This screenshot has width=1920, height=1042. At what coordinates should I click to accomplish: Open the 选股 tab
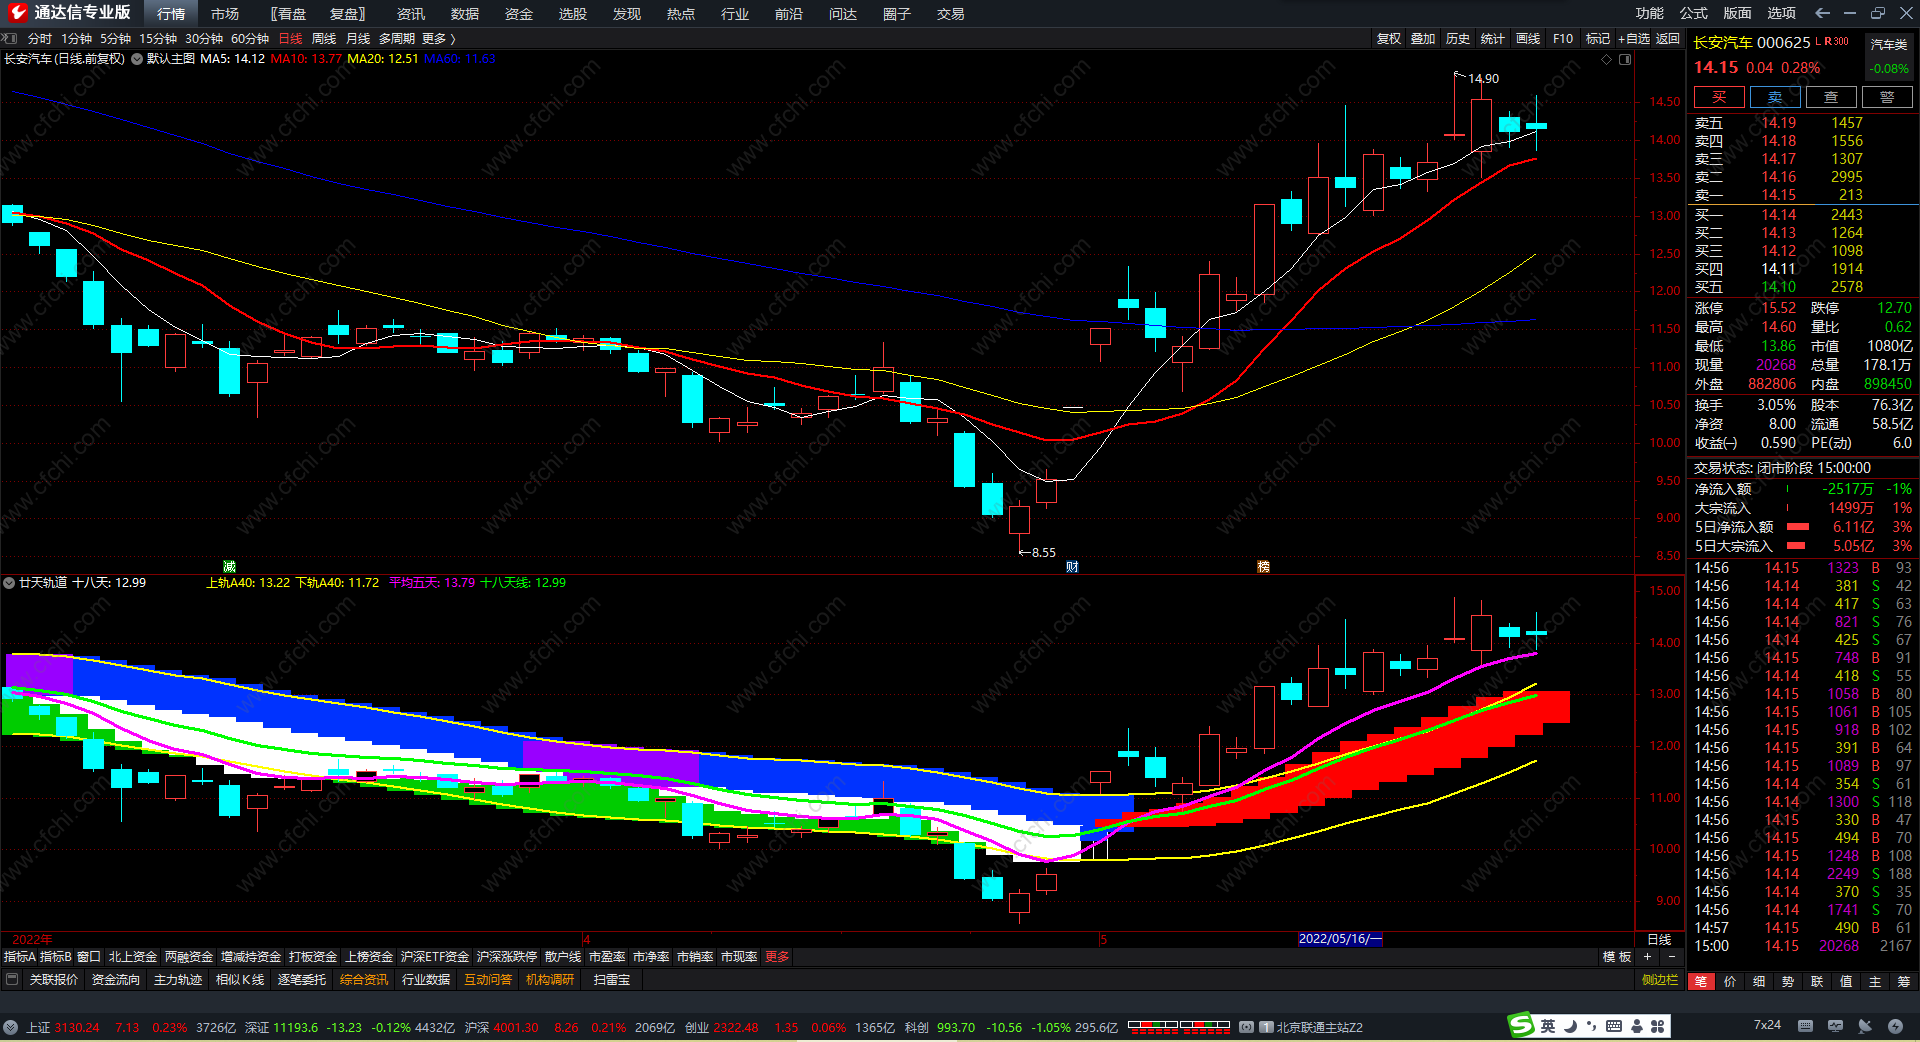(573, 14)
